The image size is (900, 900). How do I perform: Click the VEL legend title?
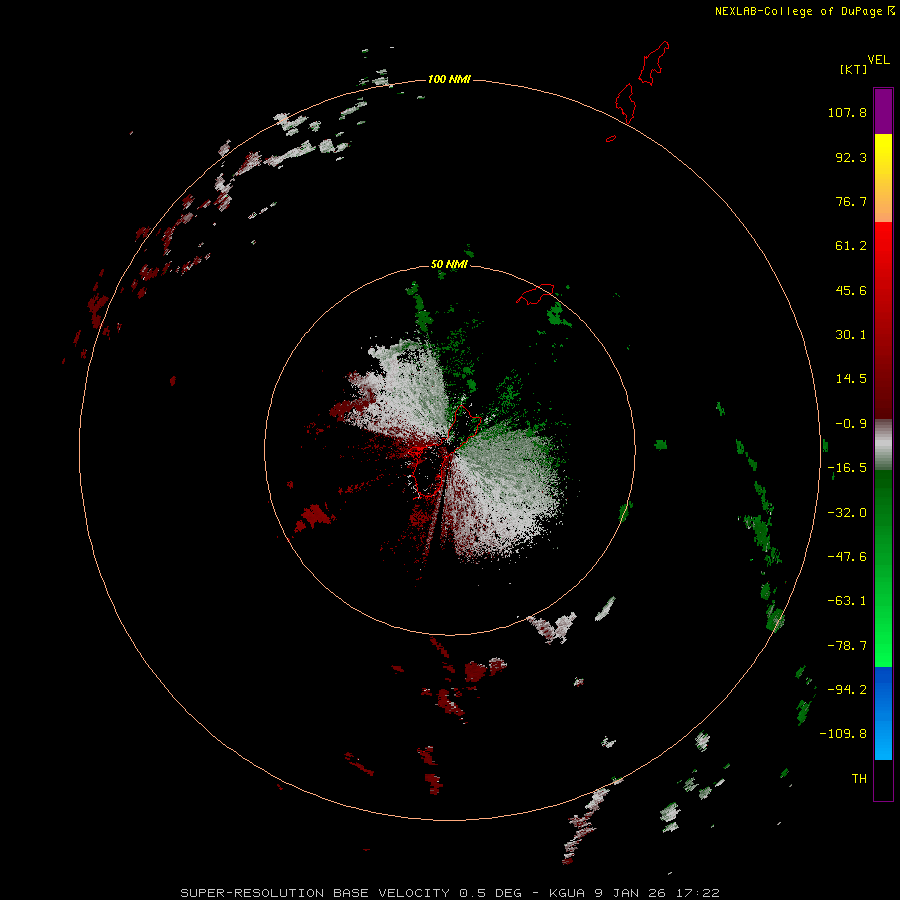tap(878, 60)
